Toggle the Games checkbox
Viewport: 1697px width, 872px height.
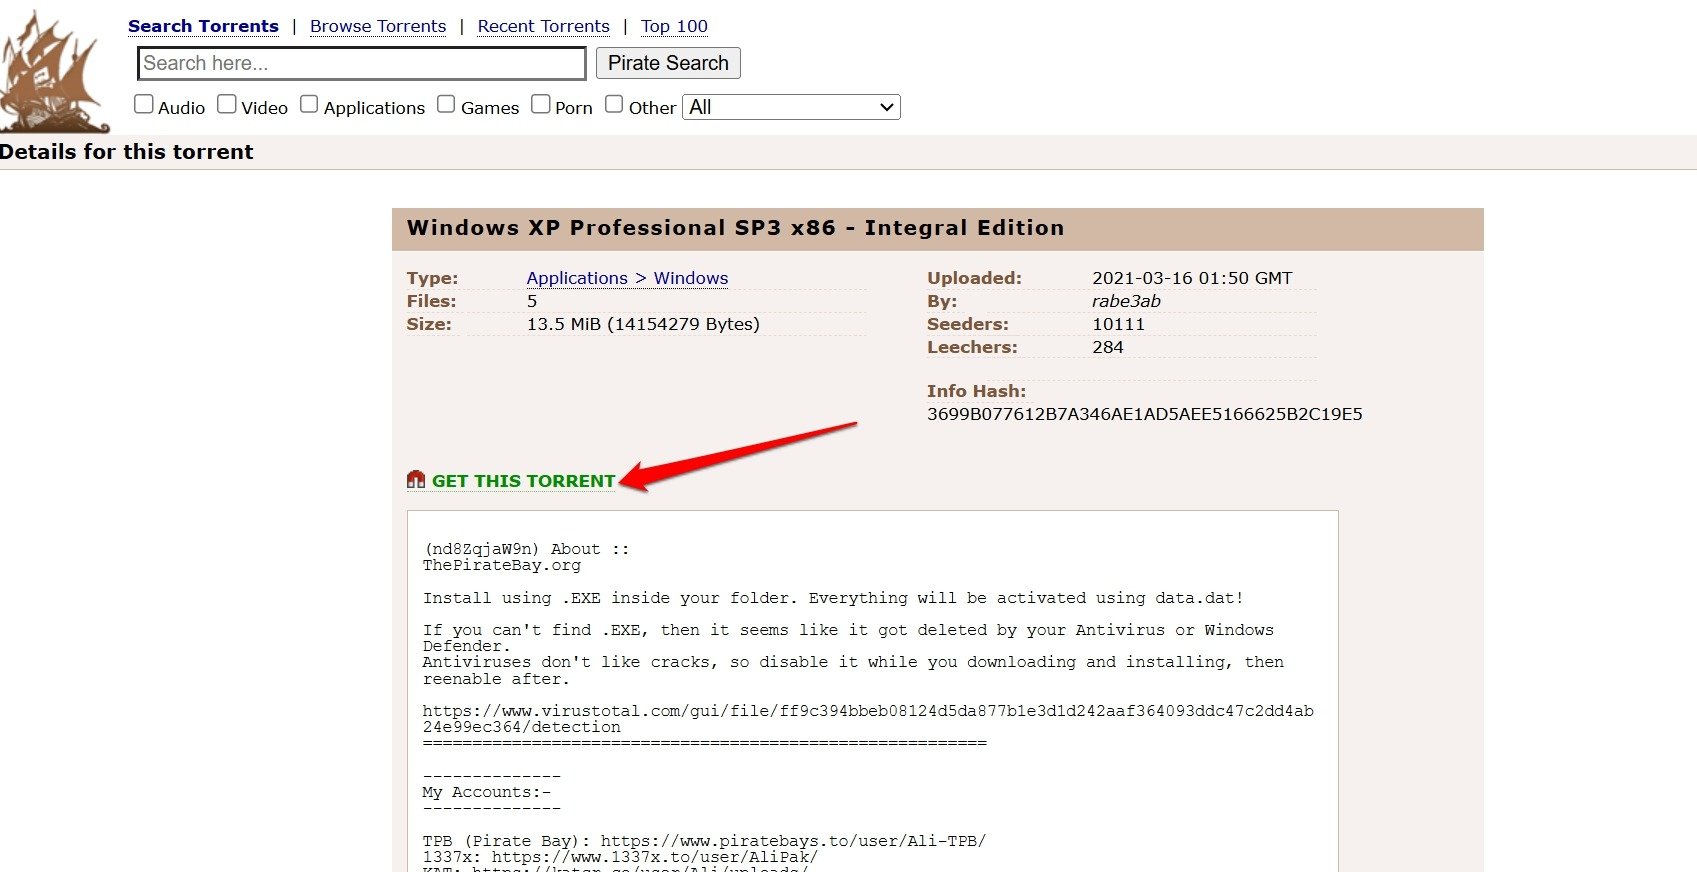click(x=446, y=104)
